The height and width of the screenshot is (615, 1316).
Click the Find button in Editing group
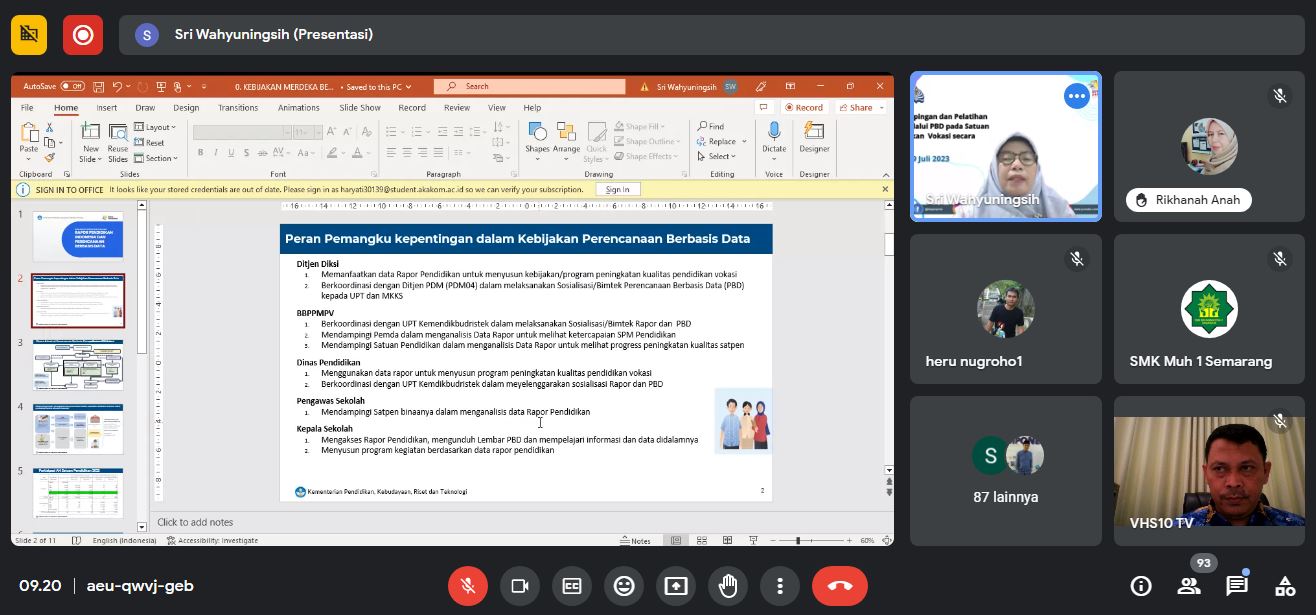pyautogui.click(x=711, y=127)
